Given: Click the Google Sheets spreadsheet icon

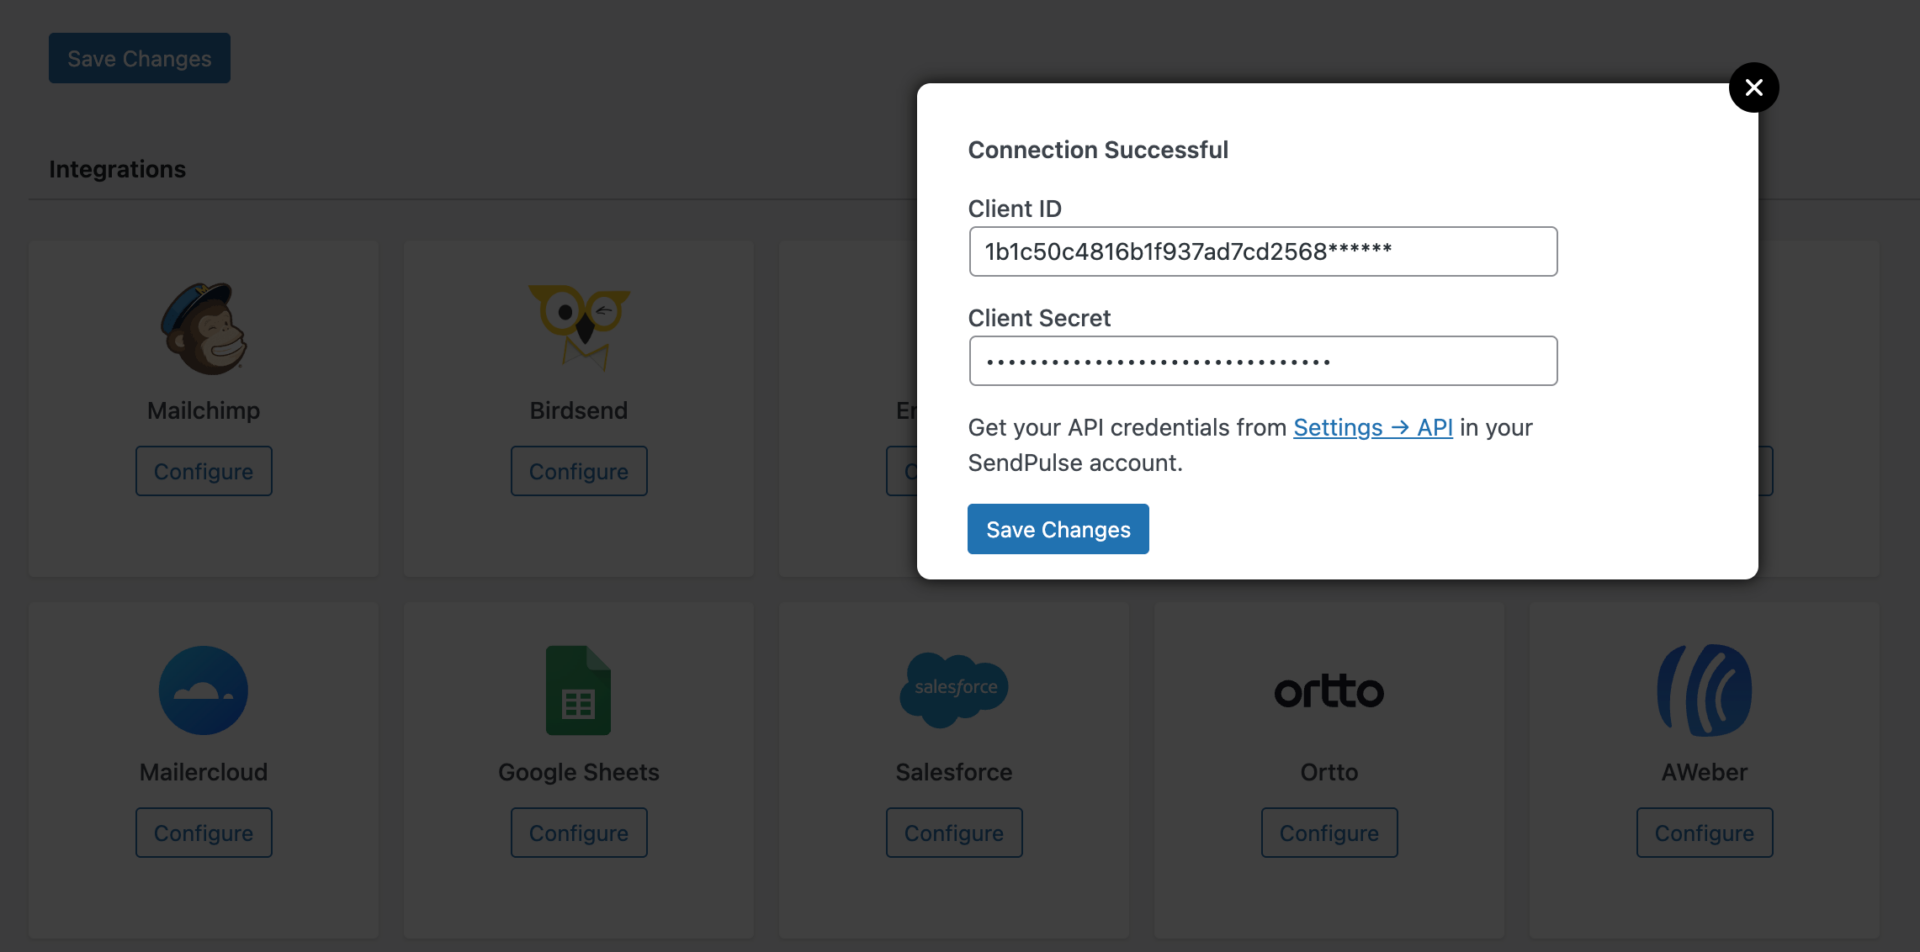Looking at the screenshot, I should pos(578,690).
